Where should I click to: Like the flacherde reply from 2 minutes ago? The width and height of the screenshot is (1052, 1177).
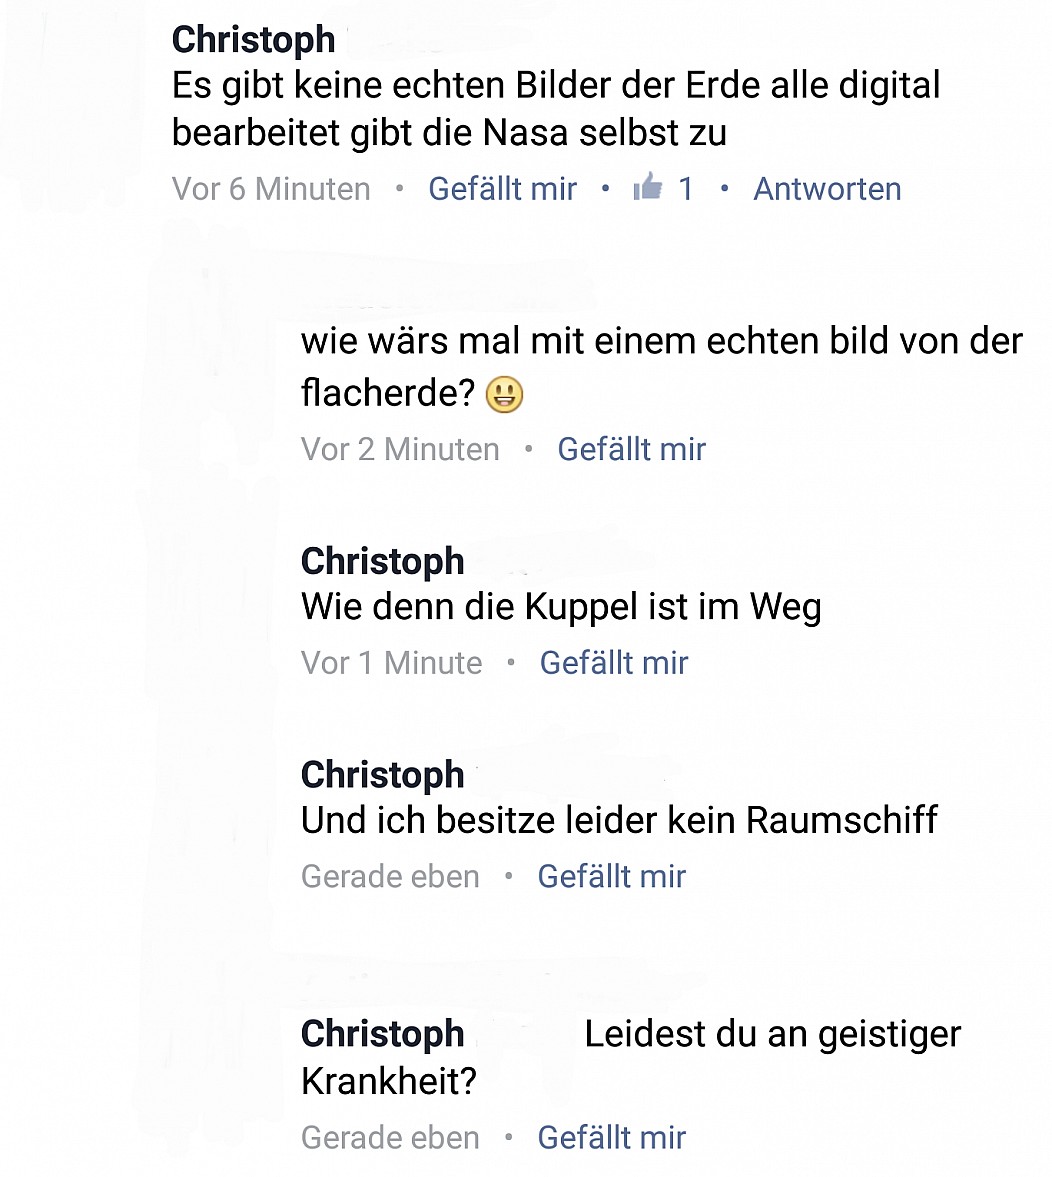coord(632,450)
